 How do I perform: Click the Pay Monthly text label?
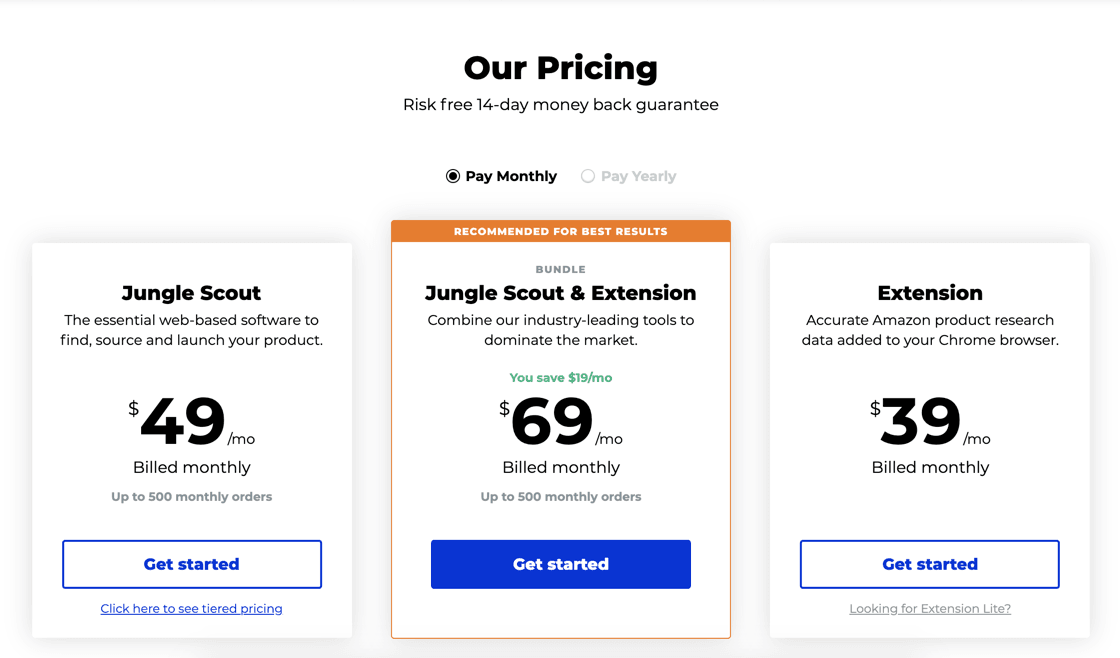511,176
